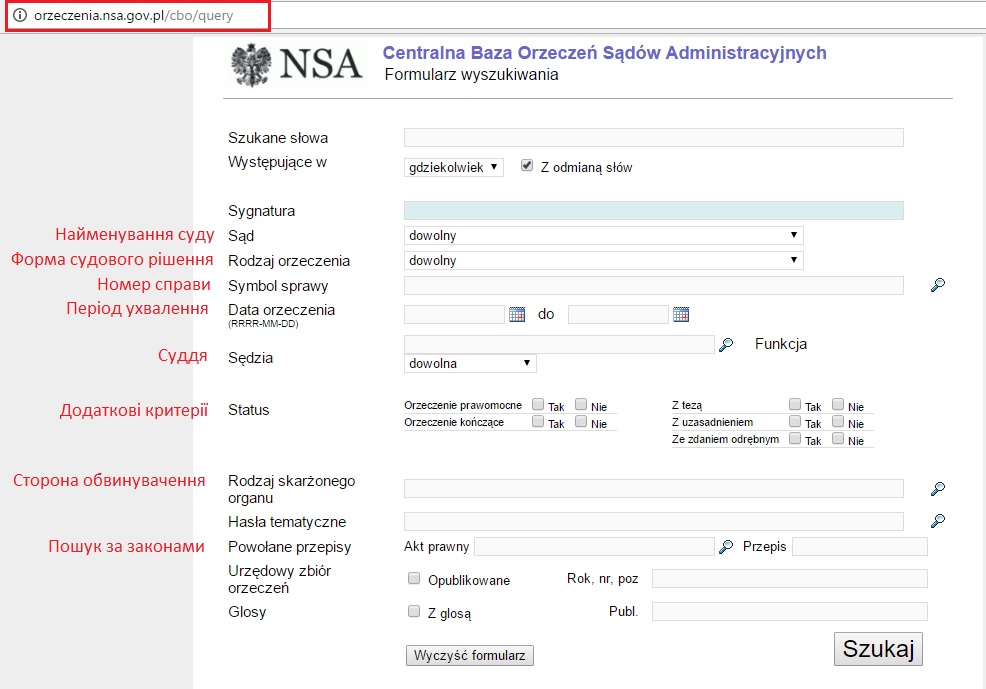This screenshot has height=689, width=986.
Task: Click magnifier icon next to Sędzia field
Action: [726, 344]
